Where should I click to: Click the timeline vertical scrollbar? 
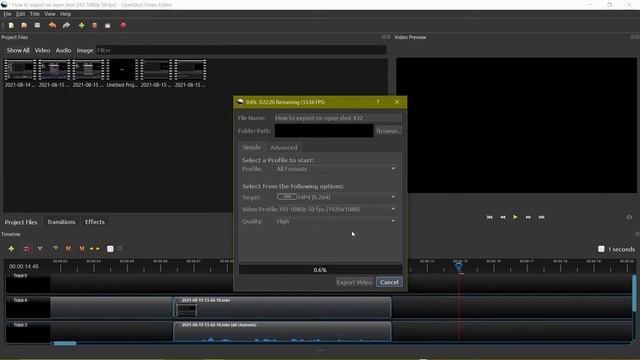click(634, 293)
